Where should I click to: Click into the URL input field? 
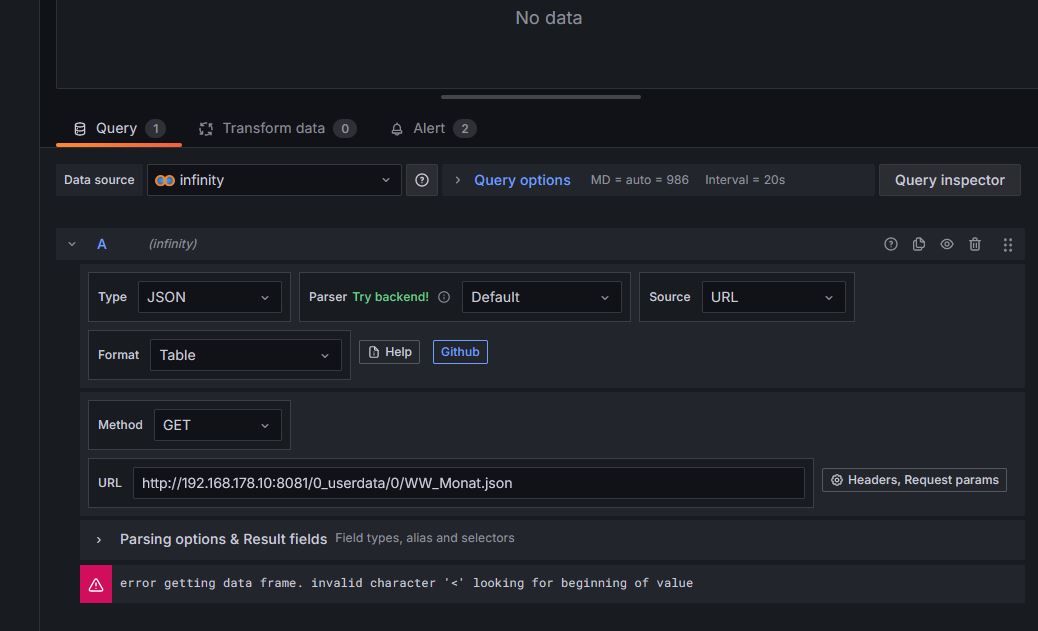[468, 483]
